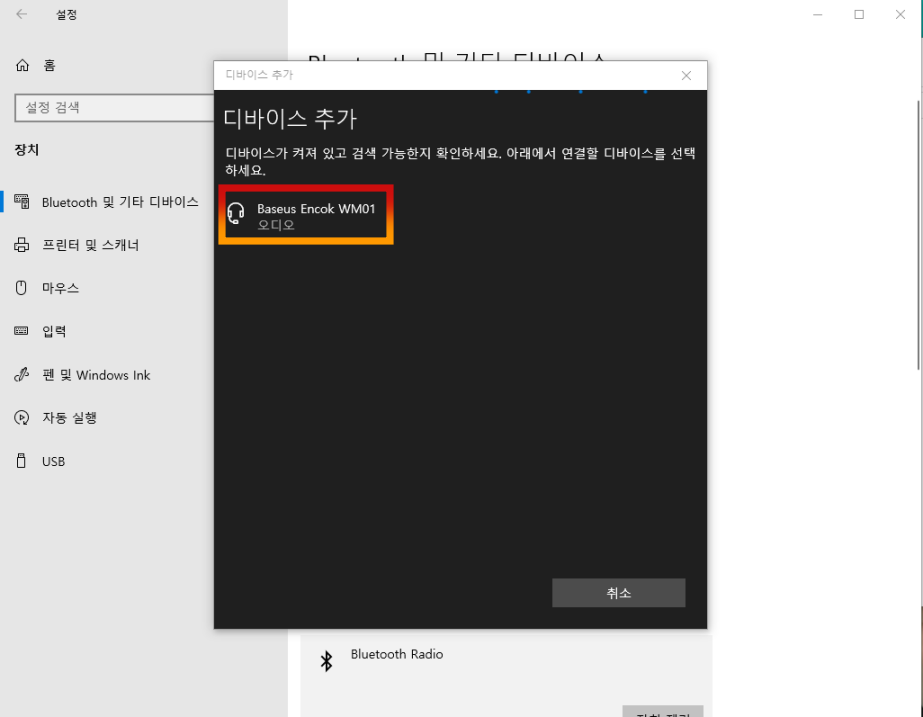The image size is (923, 717).
Task: Open the '마우스' settings section
Action: coord(59,288)
